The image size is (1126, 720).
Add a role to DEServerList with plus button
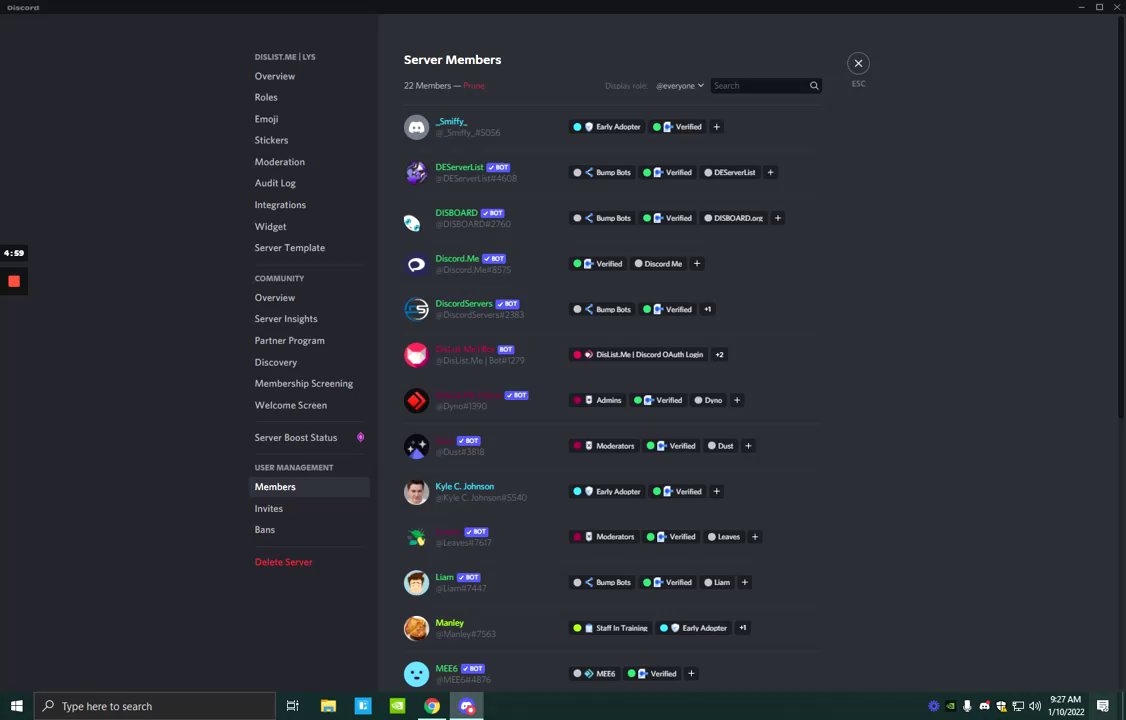(x=771, y=172)
